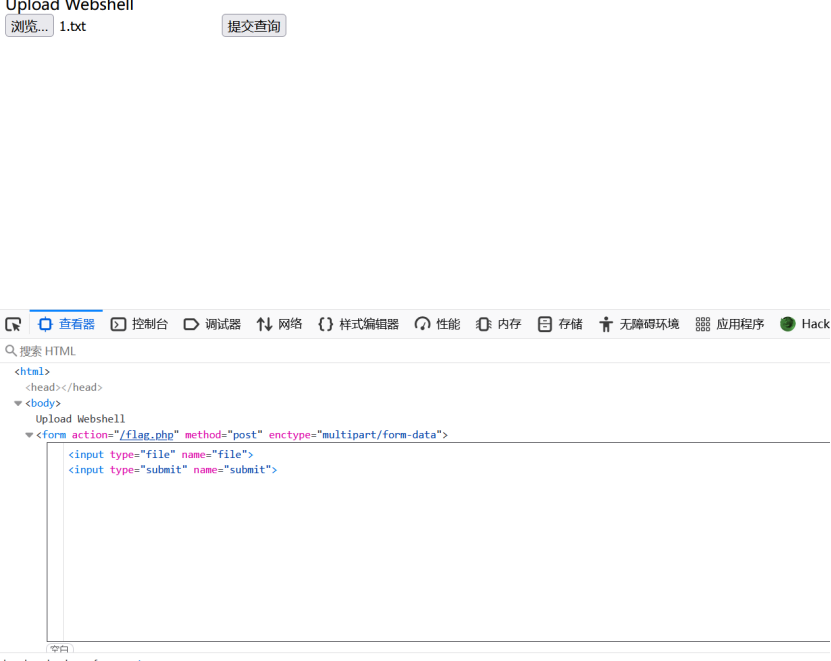This screenshot has width=831, height=661.
Task: Click the Console (控制台) tab icon
Action: click(x=118, y=324)
